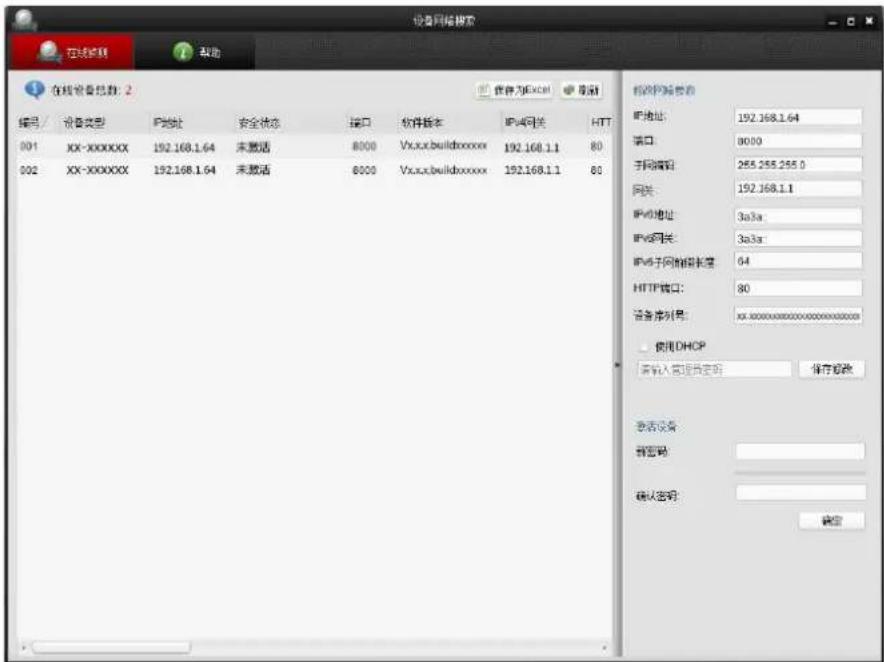Click the XX-XXXXXXX device type in row 001
The image size is (884, 662).
coord(98,148)
